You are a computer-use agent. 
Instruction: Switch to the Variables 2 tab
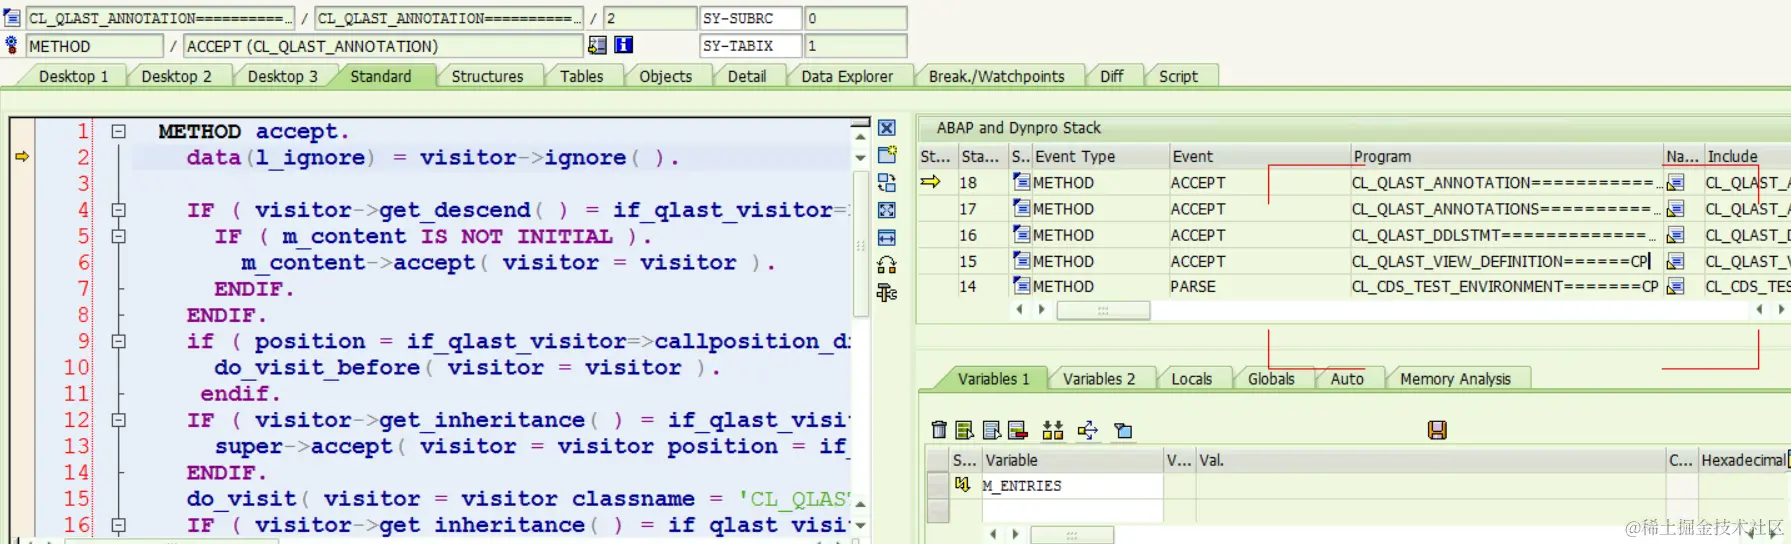(1099, 379)
